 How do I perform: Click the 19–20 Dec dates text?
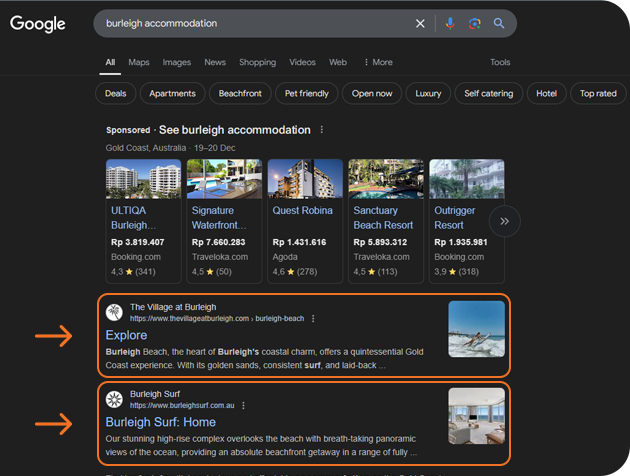215,148
